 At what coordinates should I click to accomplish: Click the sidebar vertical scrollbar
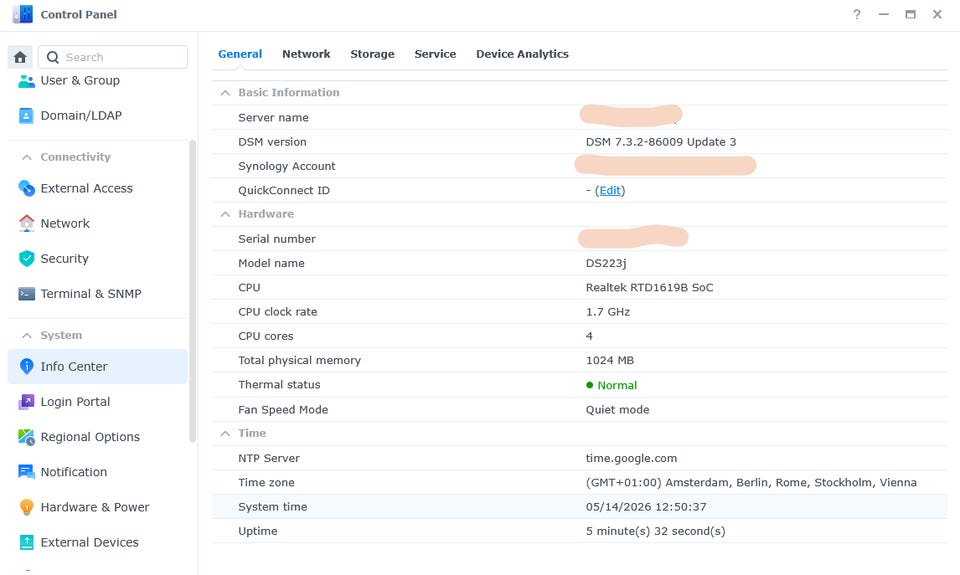click(x=192, y=291)
